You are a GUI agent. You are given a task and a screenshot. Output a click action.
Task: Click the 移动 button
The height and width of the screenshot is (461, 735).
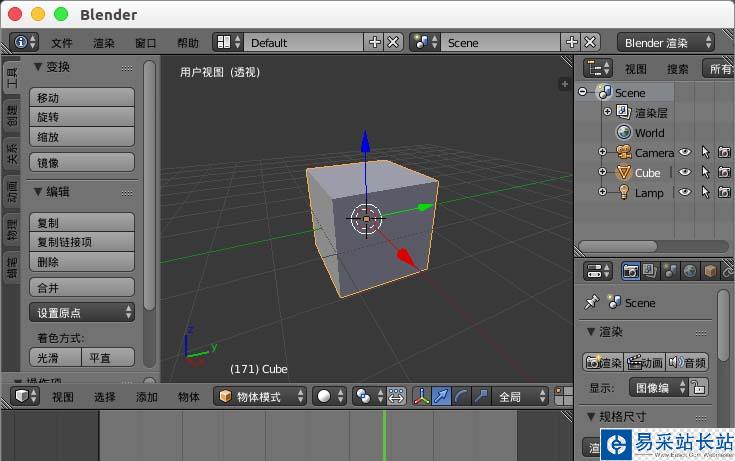pos(82,97)
